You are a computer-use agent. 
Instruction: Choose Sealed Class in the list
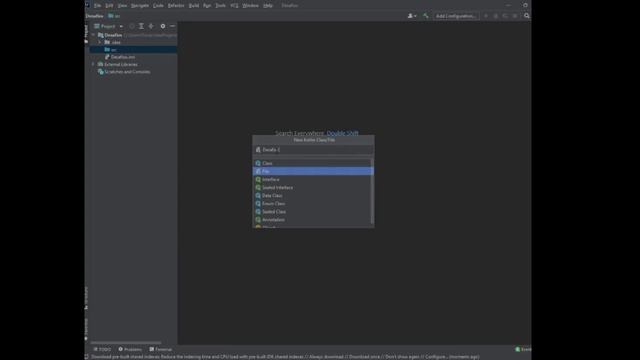312,212
